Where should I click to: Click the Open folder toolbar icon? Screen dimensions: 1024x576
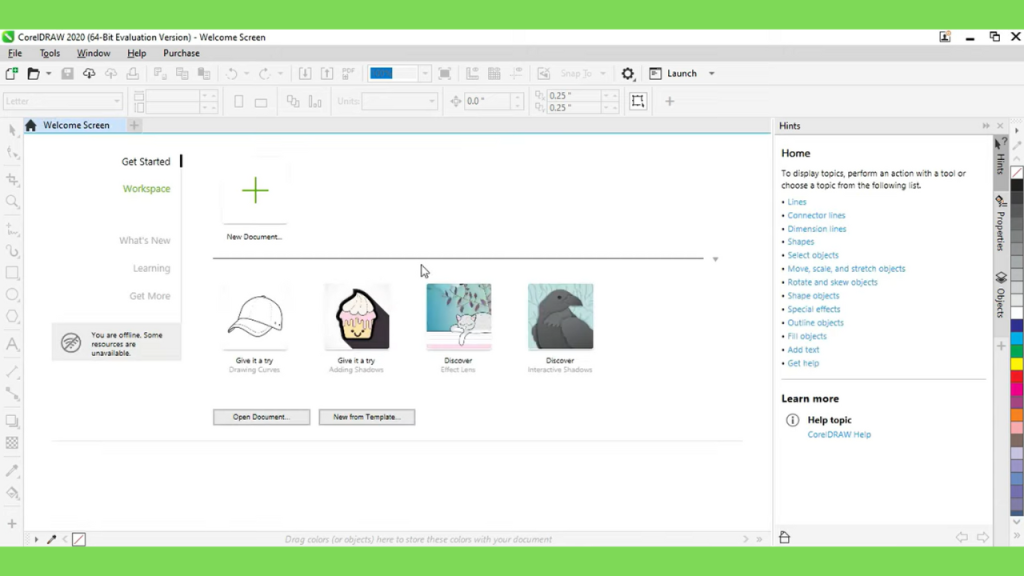pyautogui.click(x=33, y=73)
